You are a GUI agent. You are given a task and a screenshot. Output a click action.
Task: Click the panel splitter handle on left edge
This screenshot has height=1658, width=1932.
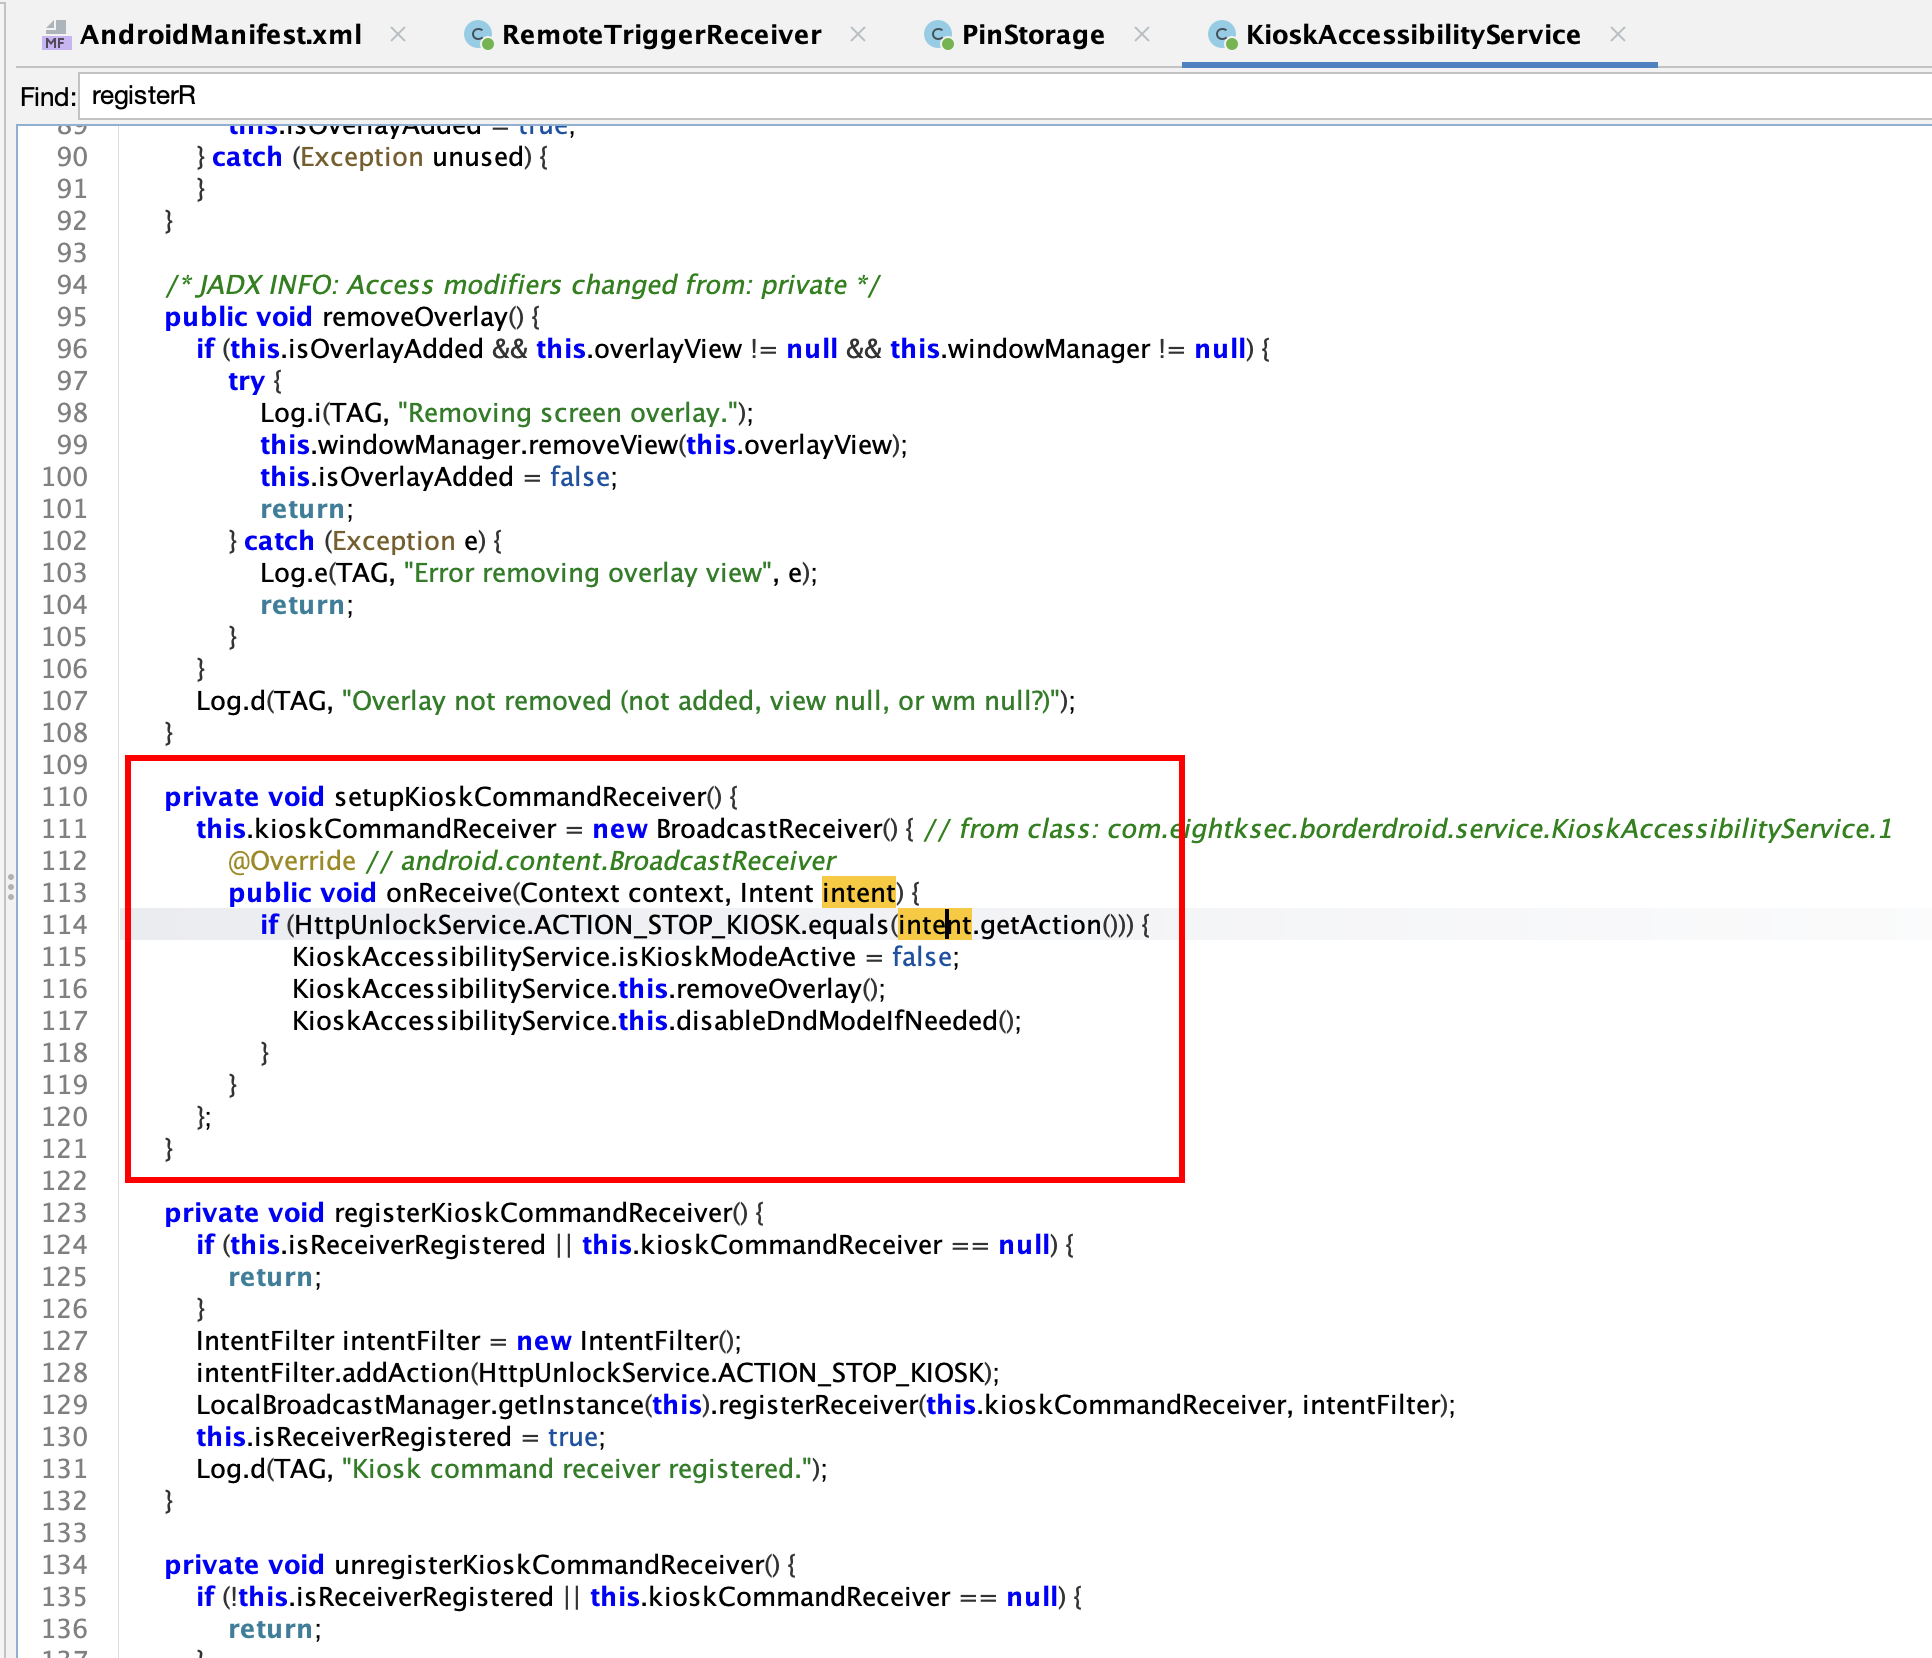(x=10, y=887)
